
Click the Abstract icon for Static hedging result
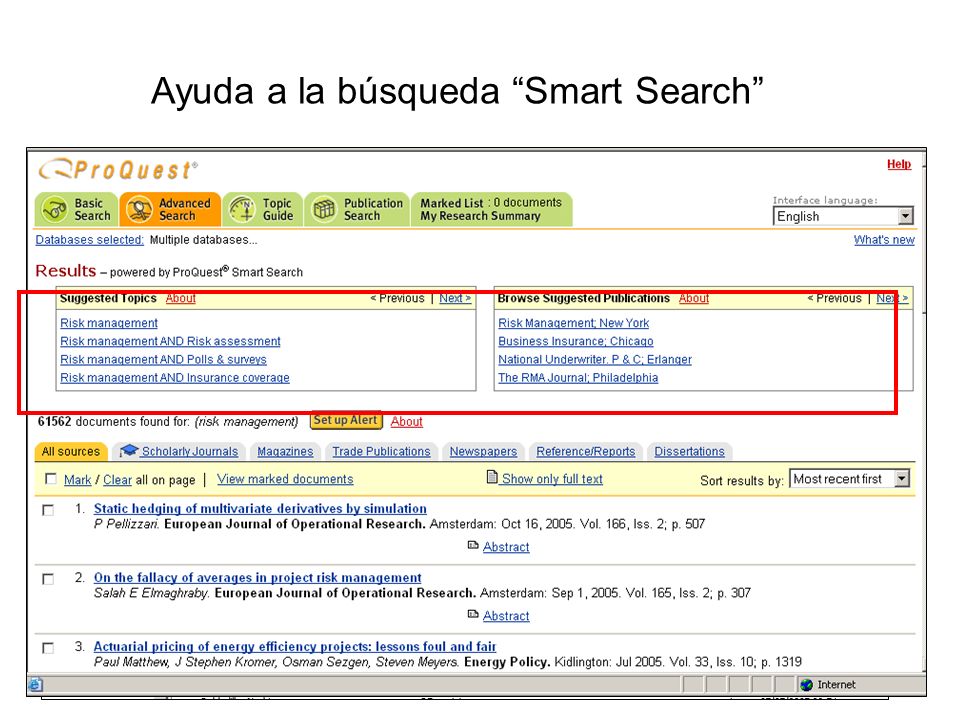(x=473, y=545)
